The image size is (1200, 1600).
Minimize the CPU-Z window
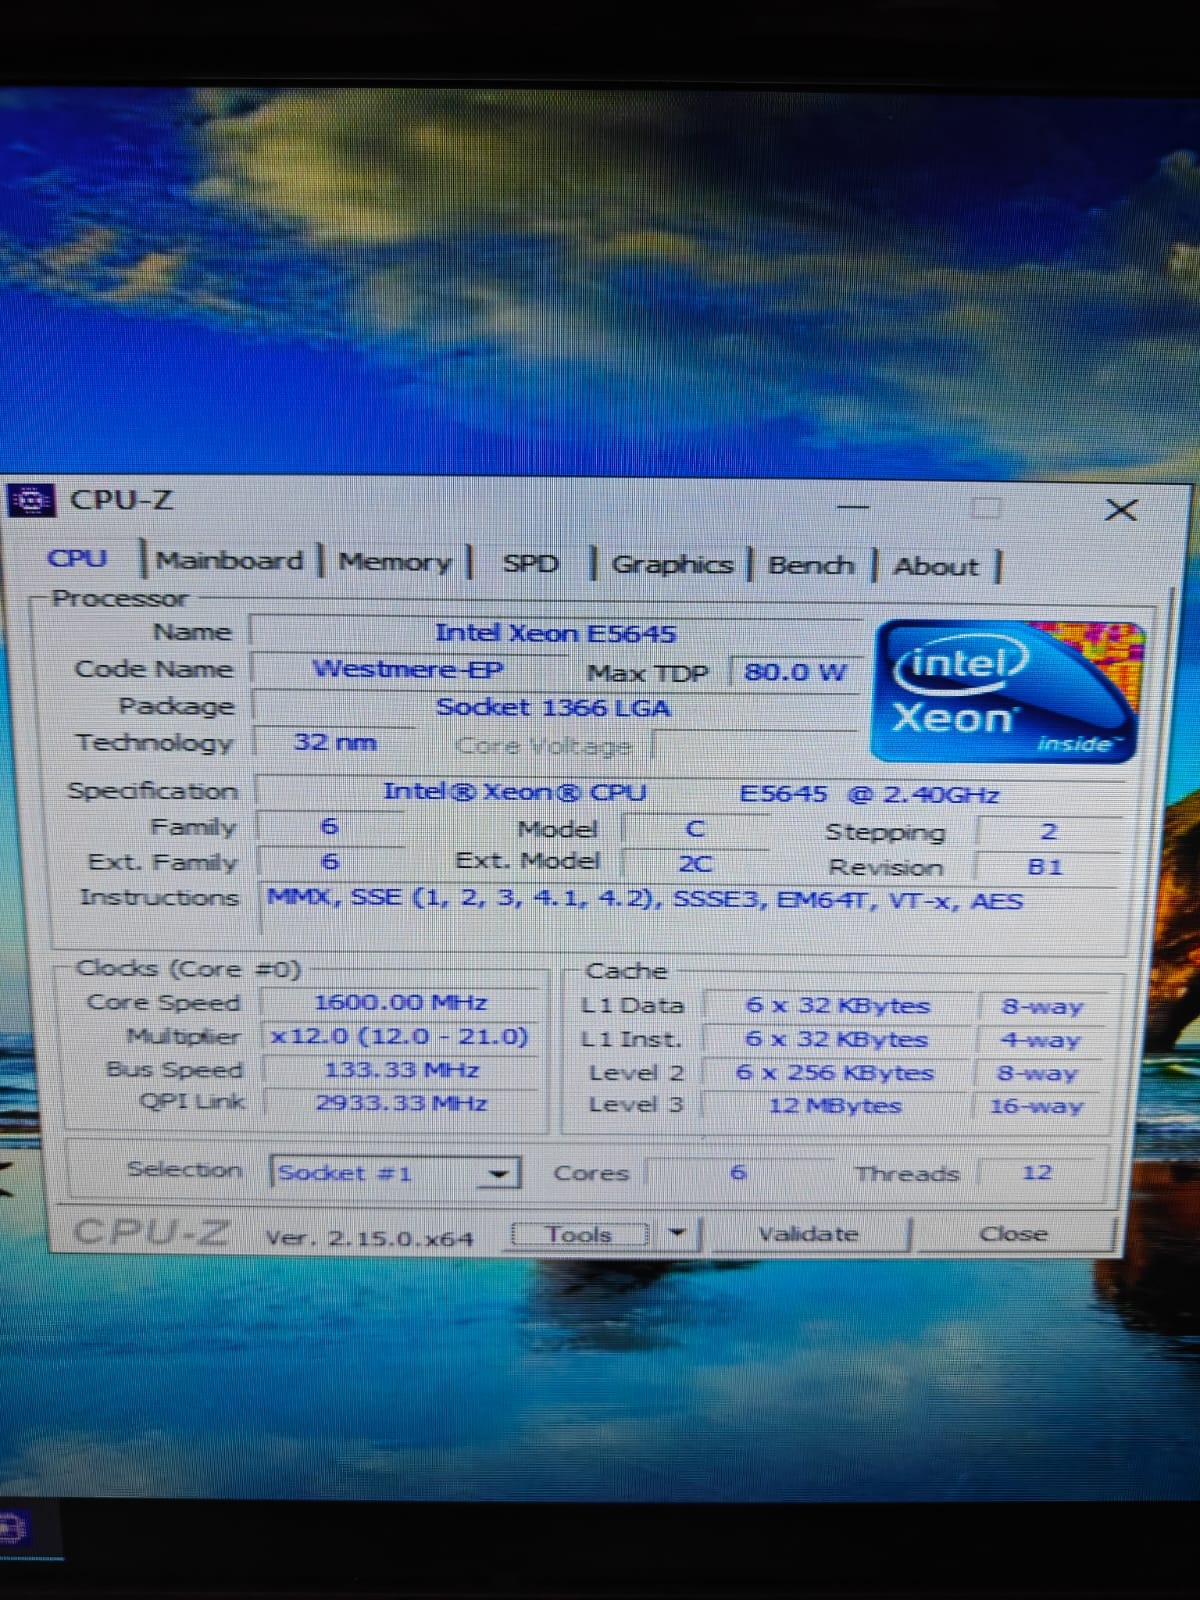tap(853, 508)
